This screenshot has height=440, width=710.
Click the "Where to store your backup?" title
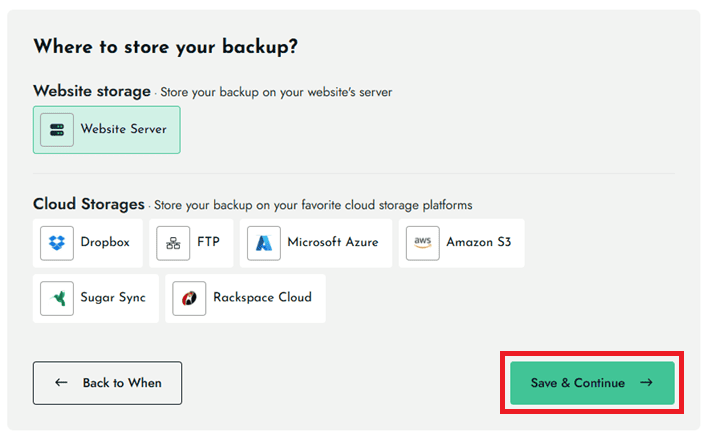(166, 47)
